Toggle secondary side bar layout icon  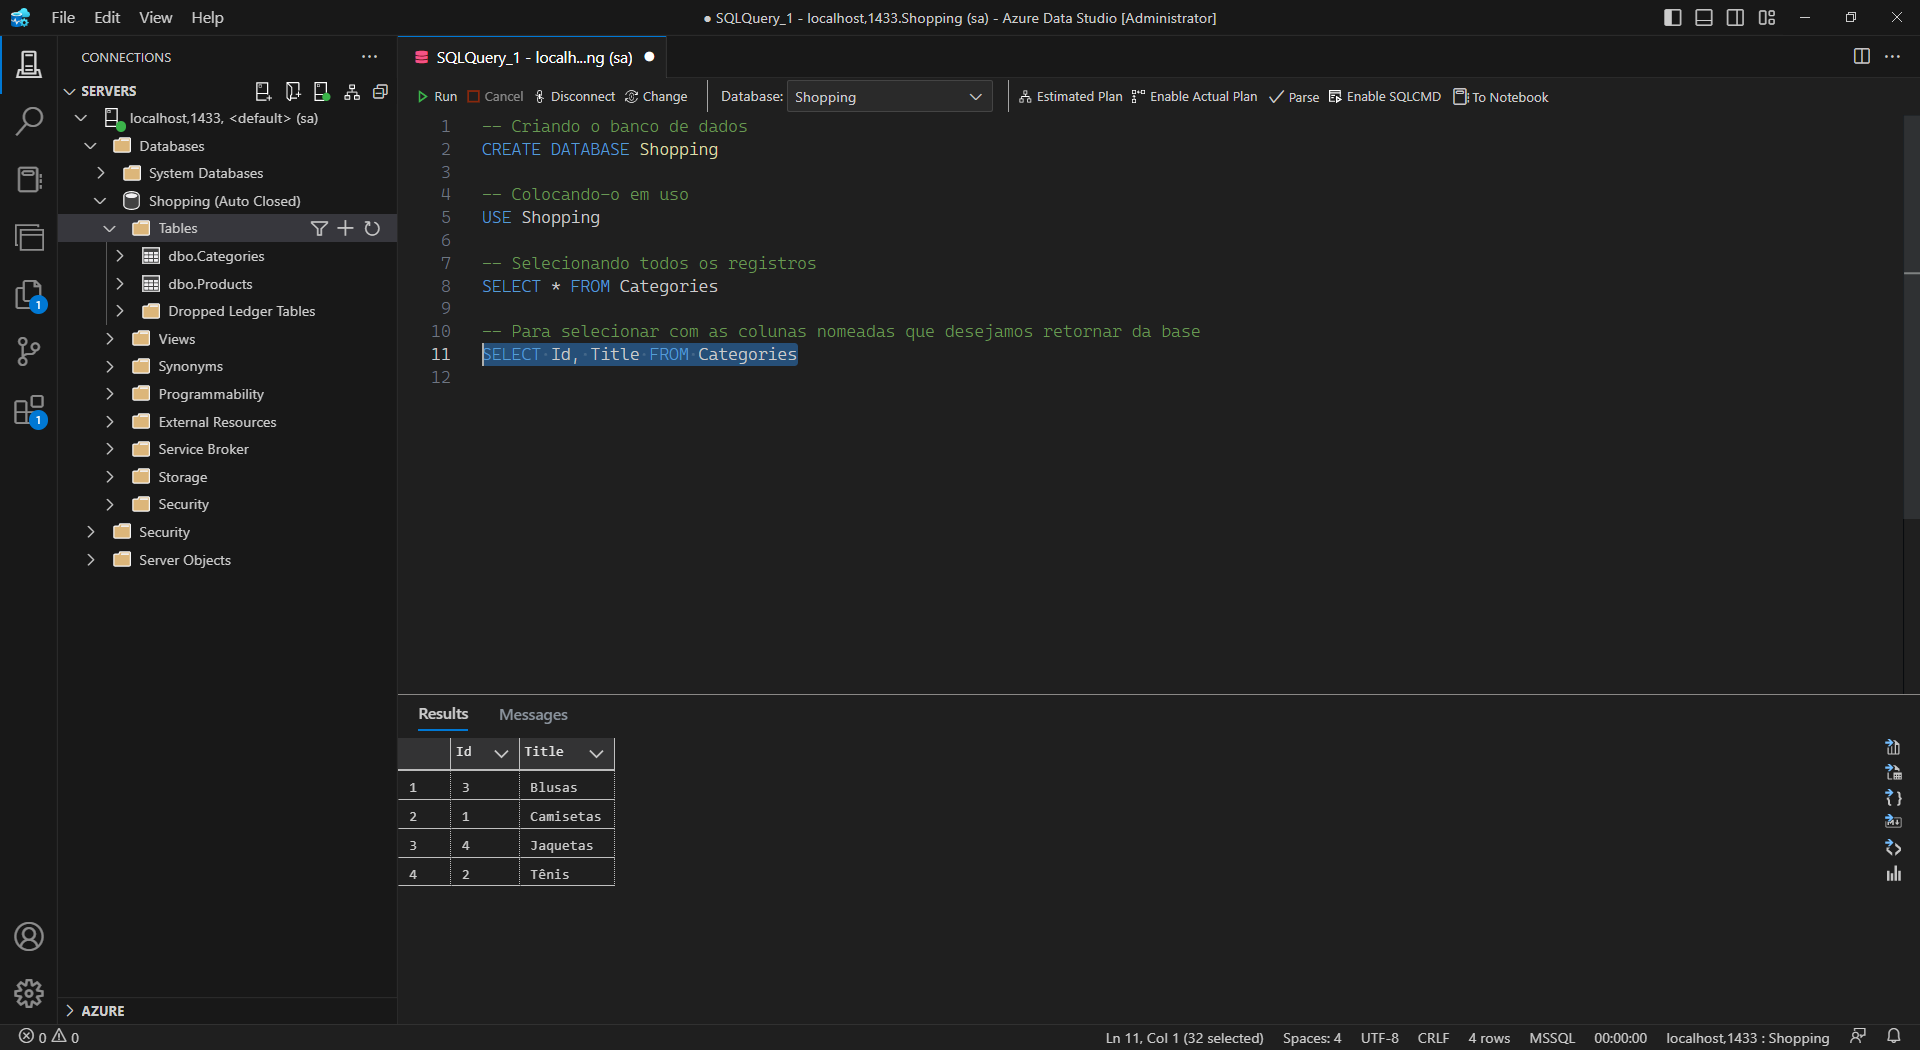coord(1736,18)
